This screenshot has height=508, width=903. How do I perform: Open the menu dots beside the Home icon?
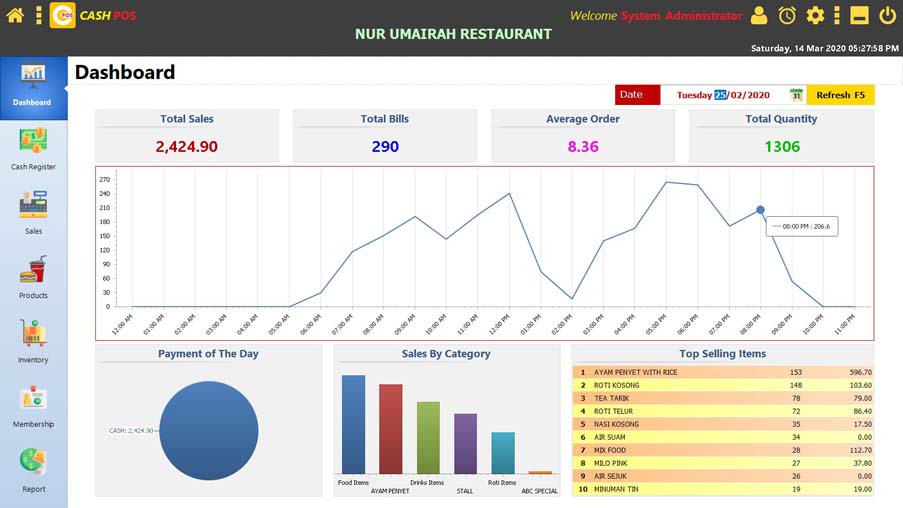39,15
